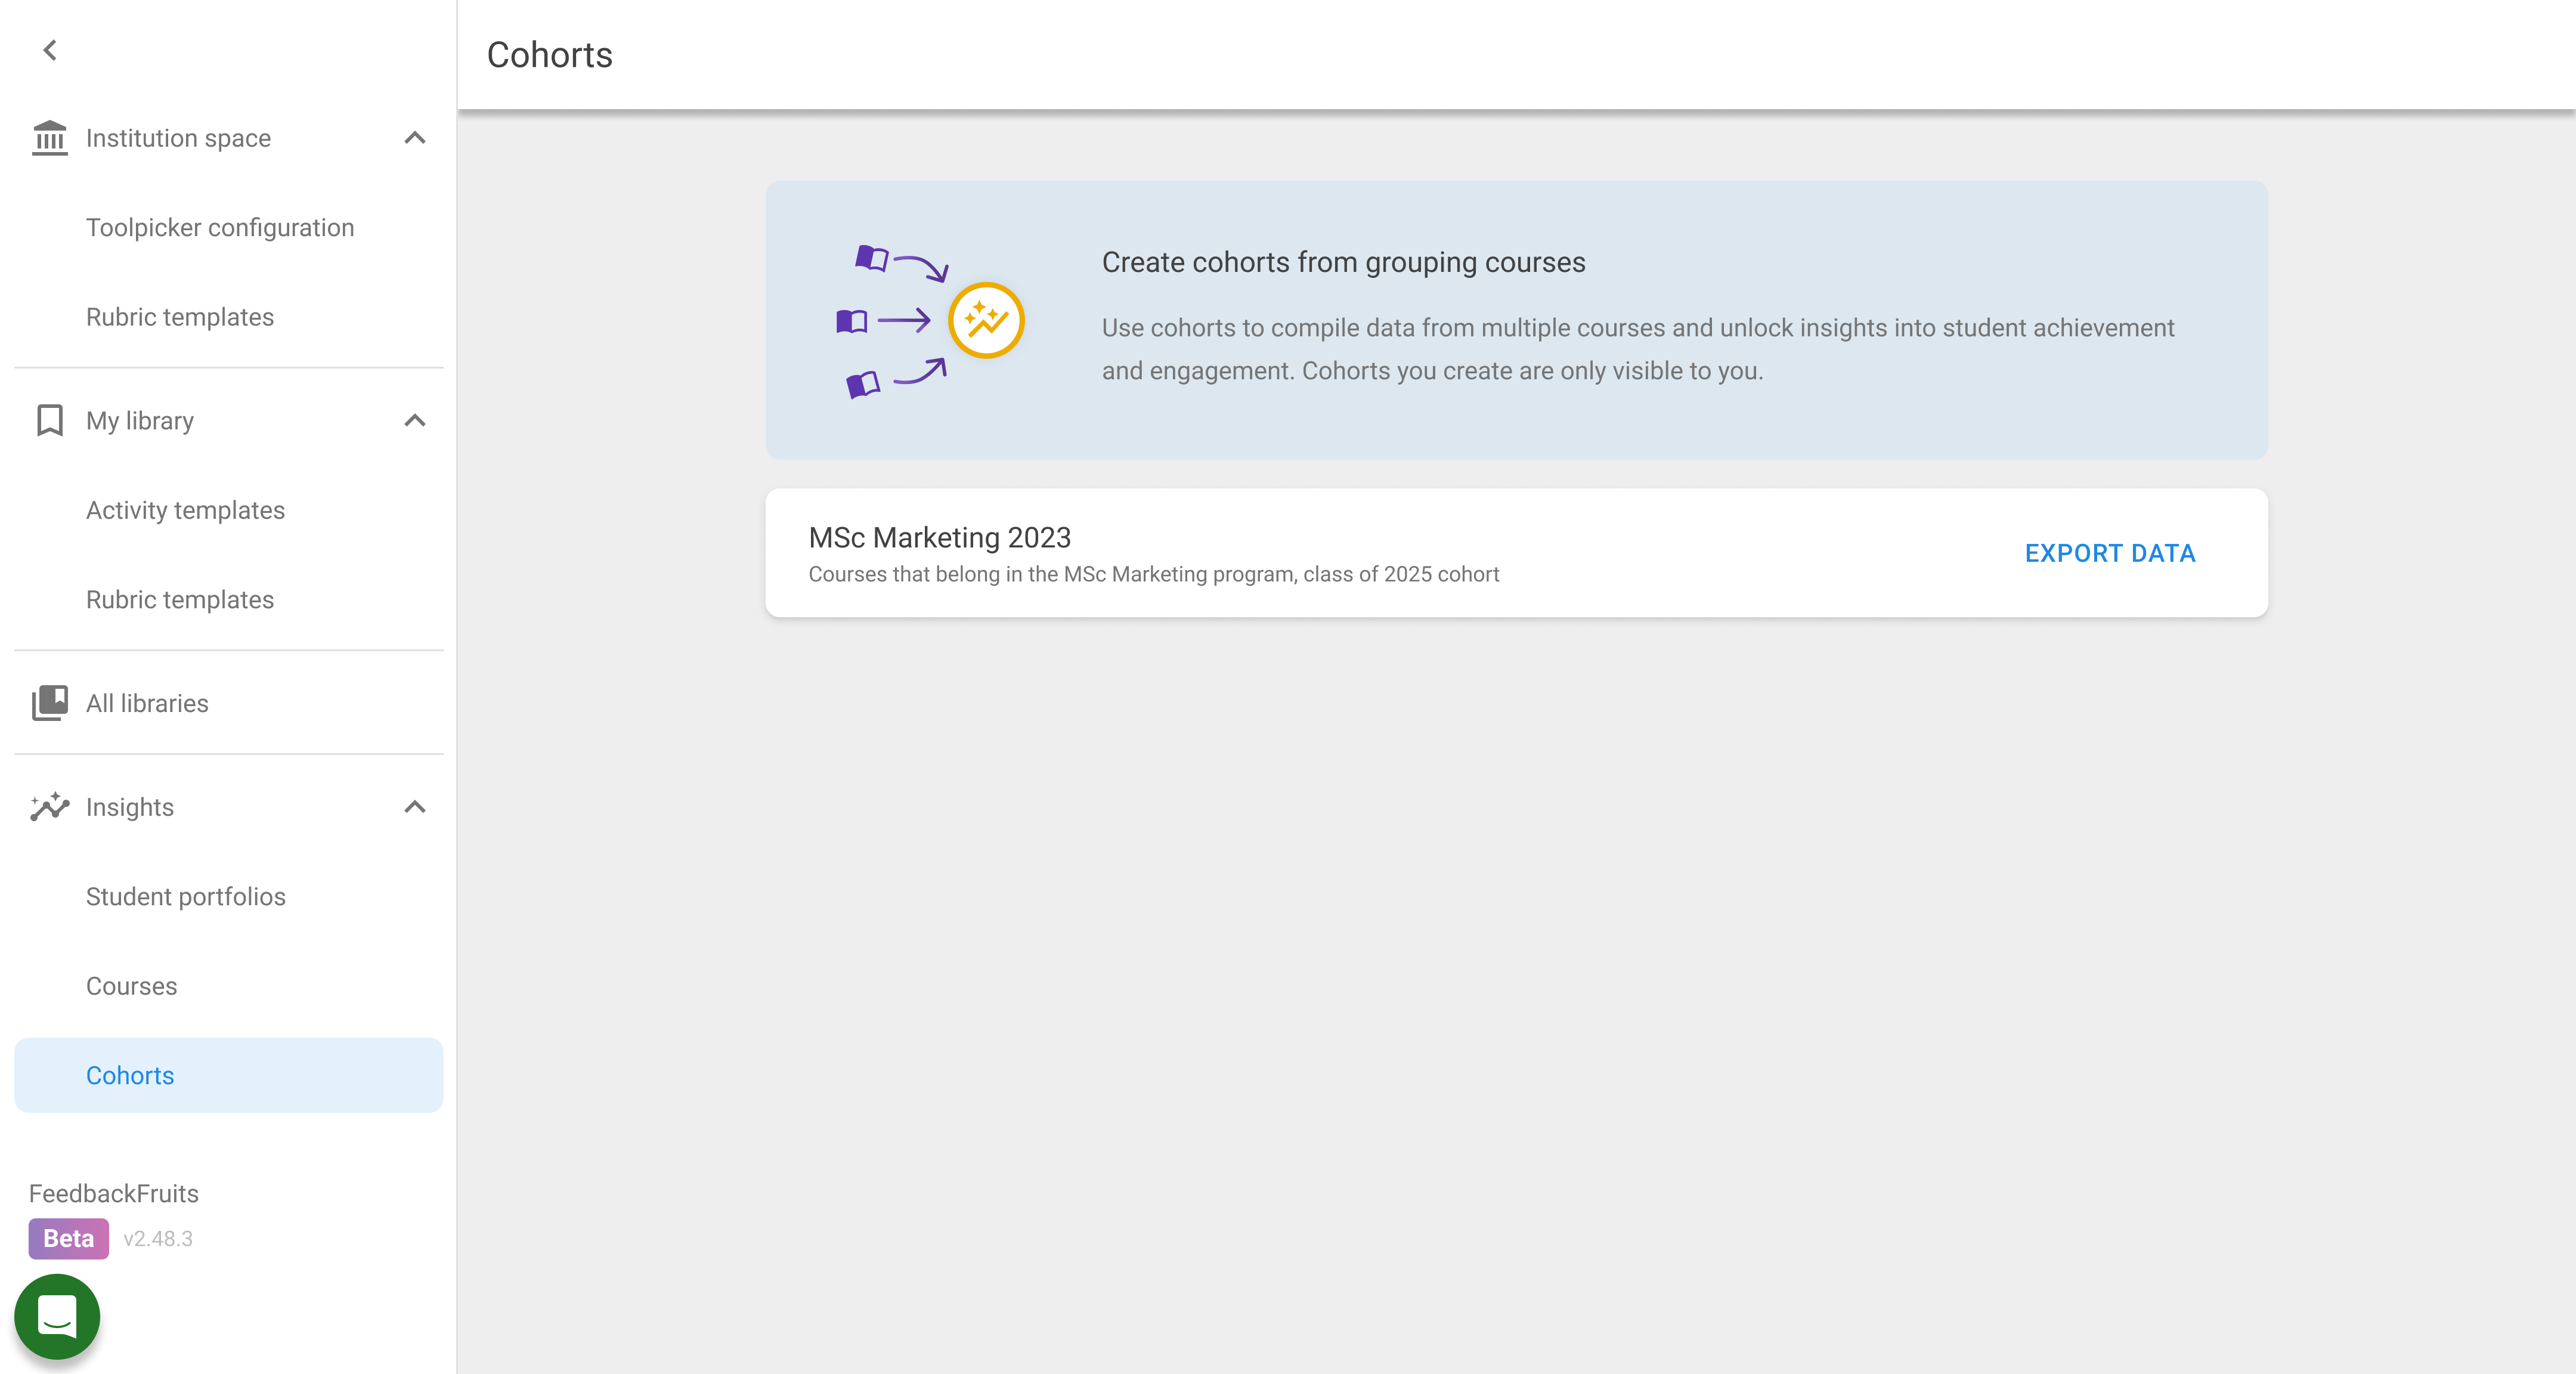Click the Cohorts page heading
This screenshot has width=2576, height=1374.
click(550, 55)
